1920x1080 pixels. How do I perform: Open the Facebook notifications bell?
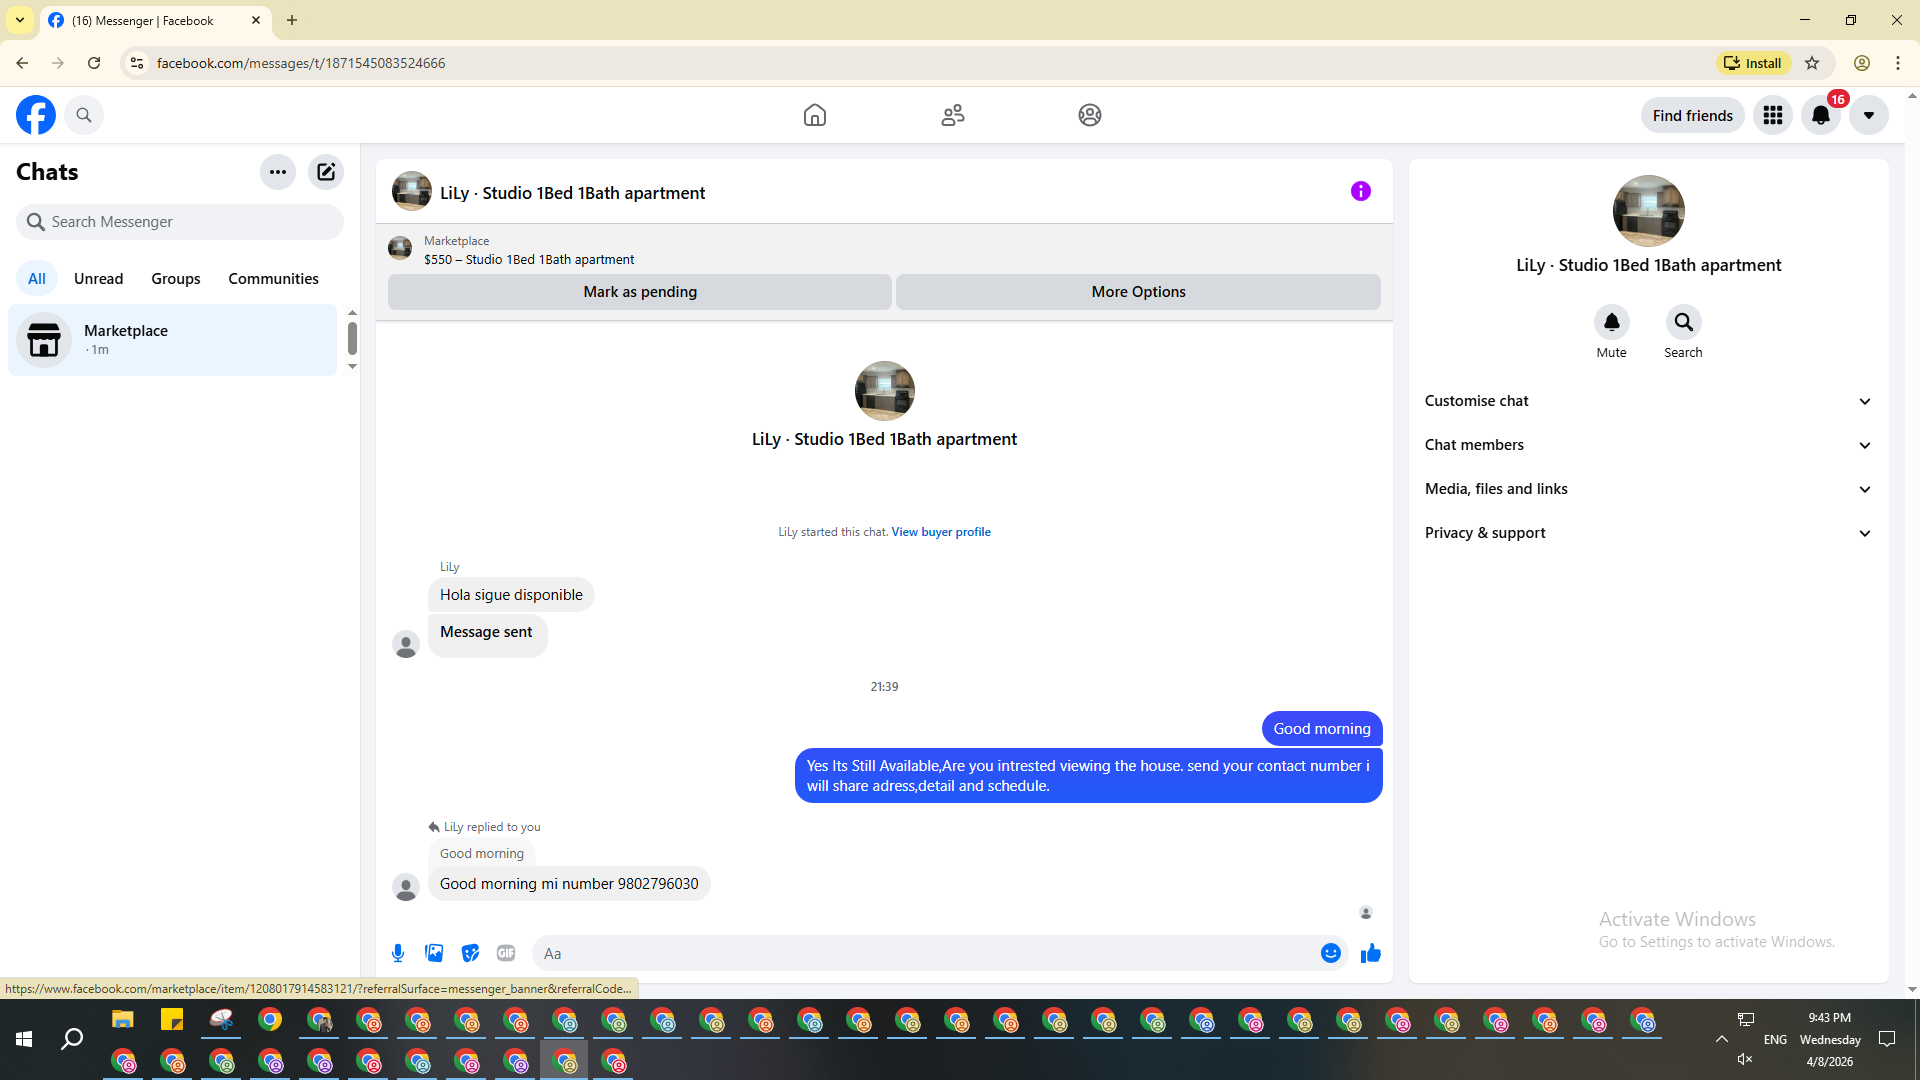click(1820, 115)
